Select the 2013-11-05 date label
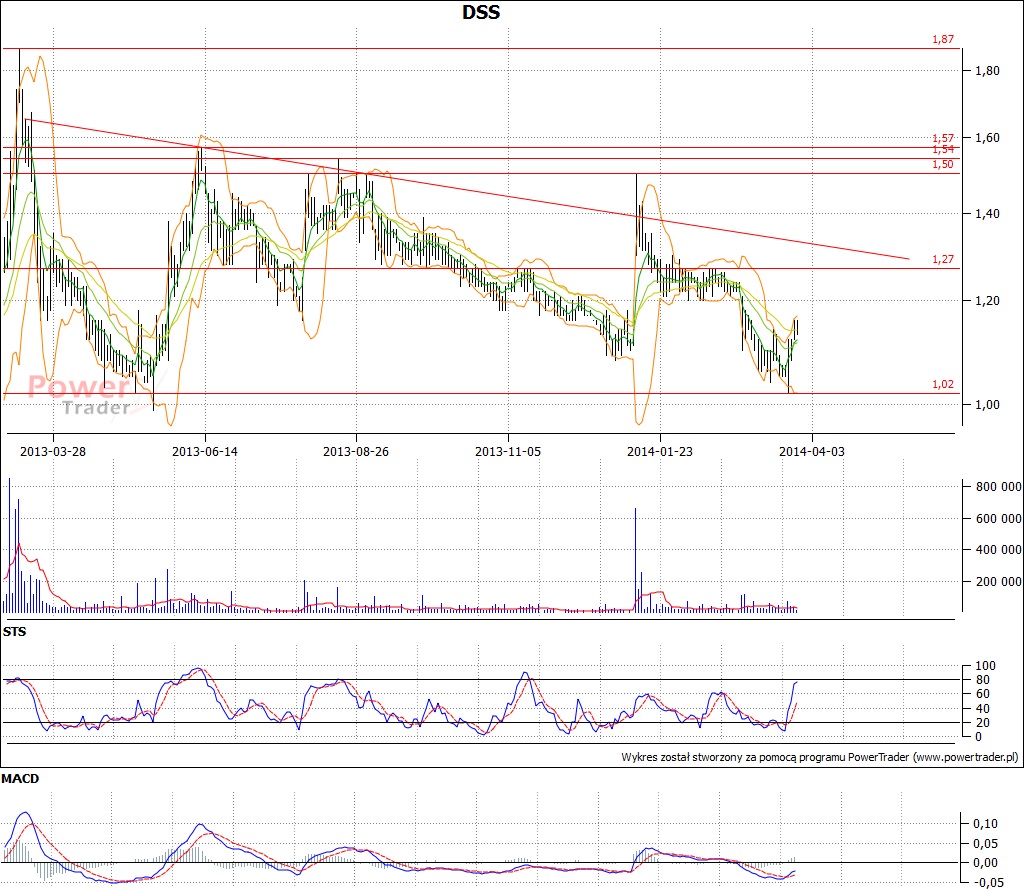Image resolution: width=1024 pixels, height=890 pixels. 507,451
